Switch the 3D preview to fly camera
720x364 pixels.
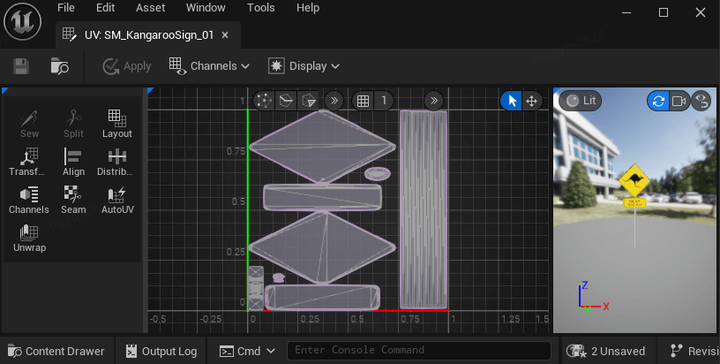click(679, 101)
